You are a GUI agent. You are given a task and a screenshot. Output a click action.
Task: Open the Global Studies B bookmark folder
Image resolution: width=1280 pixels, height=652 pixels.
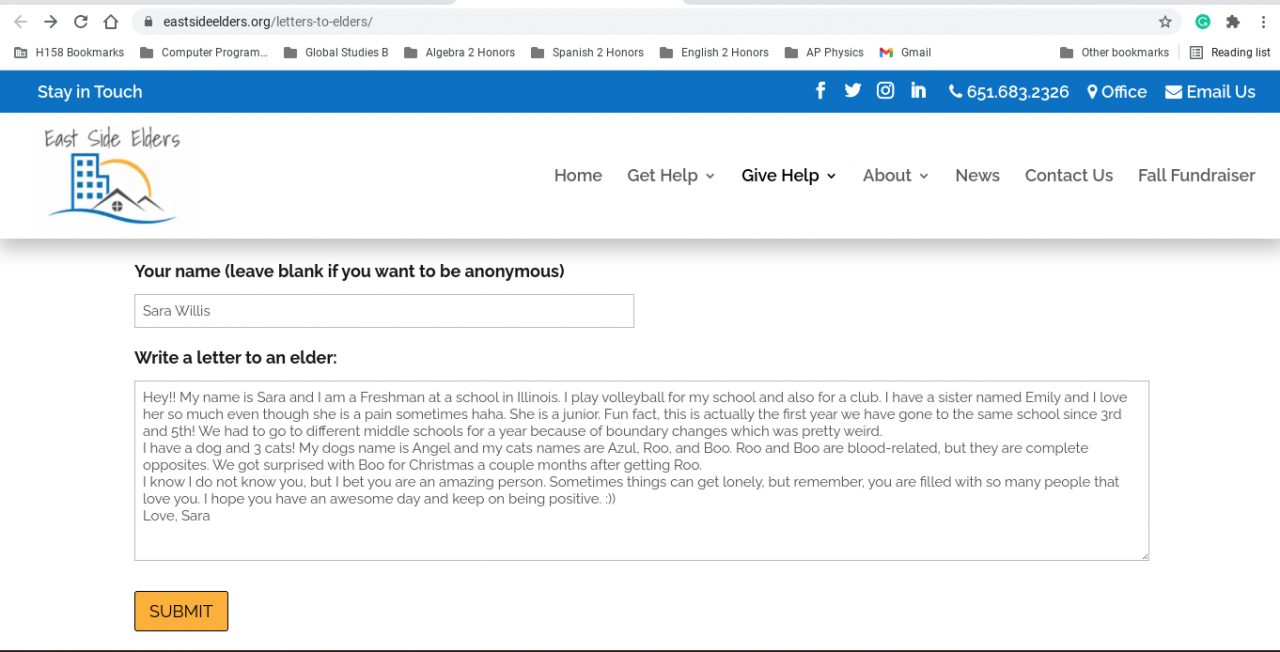[336, 52]
